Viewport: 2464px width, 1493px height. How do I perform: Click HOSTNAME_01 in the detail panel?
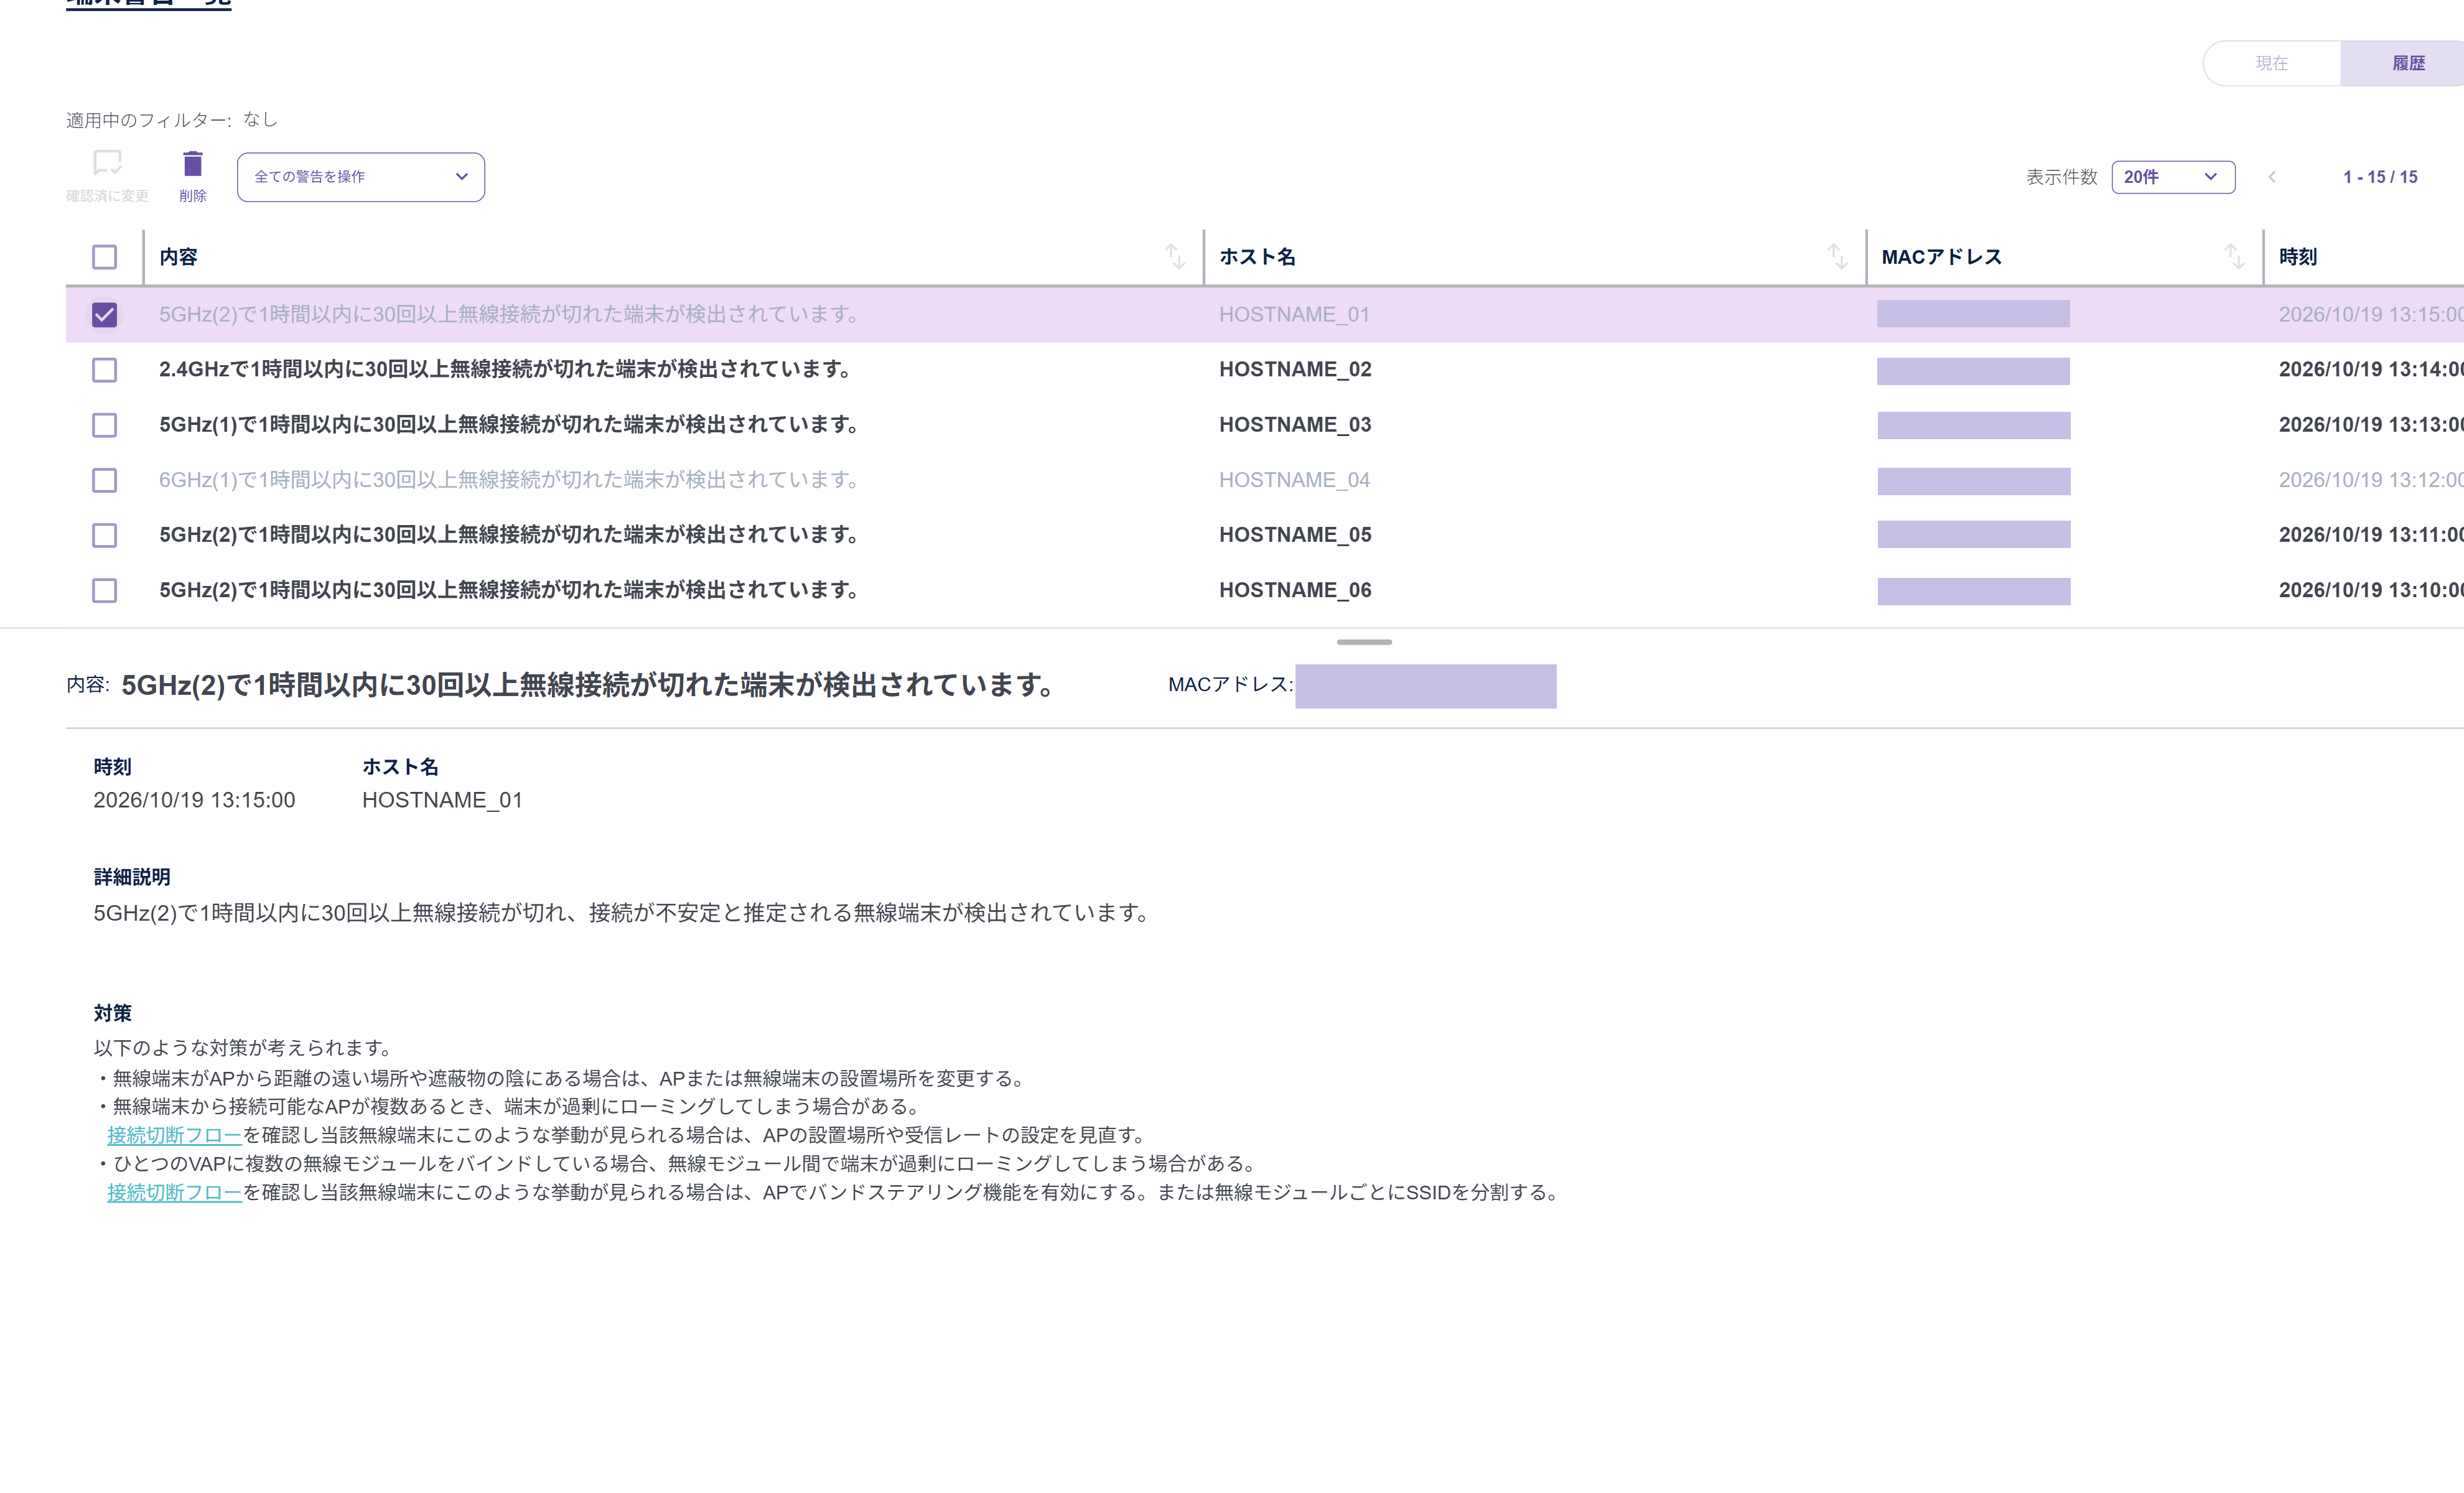(442, 800)
